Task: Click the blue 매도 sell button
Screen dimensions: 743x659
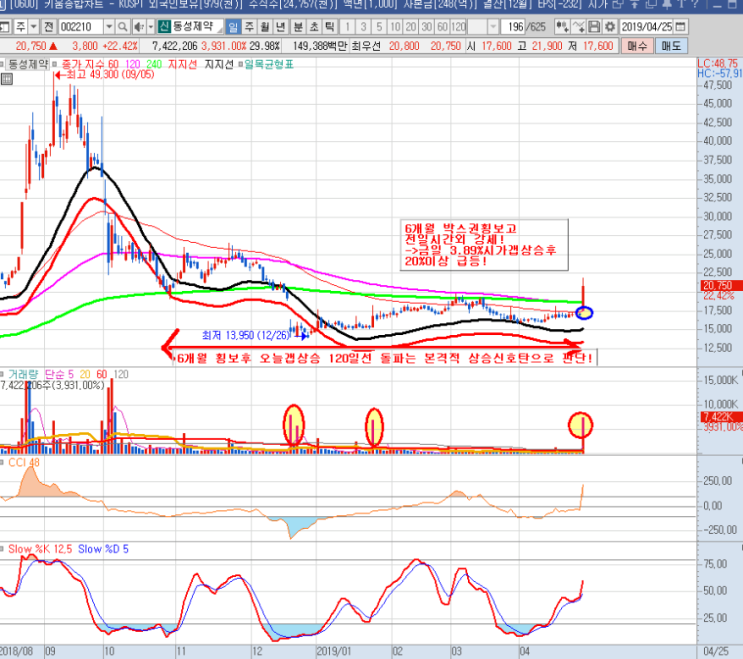Action: click(671, 46)
